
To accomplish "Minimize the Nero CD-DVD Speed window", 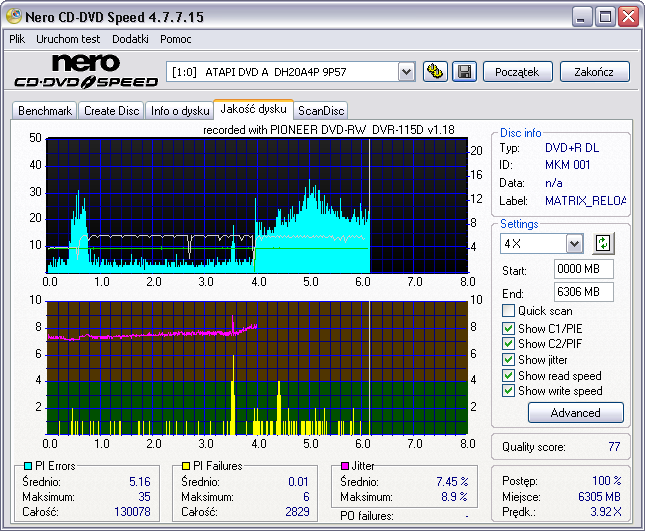I will 582,17.
